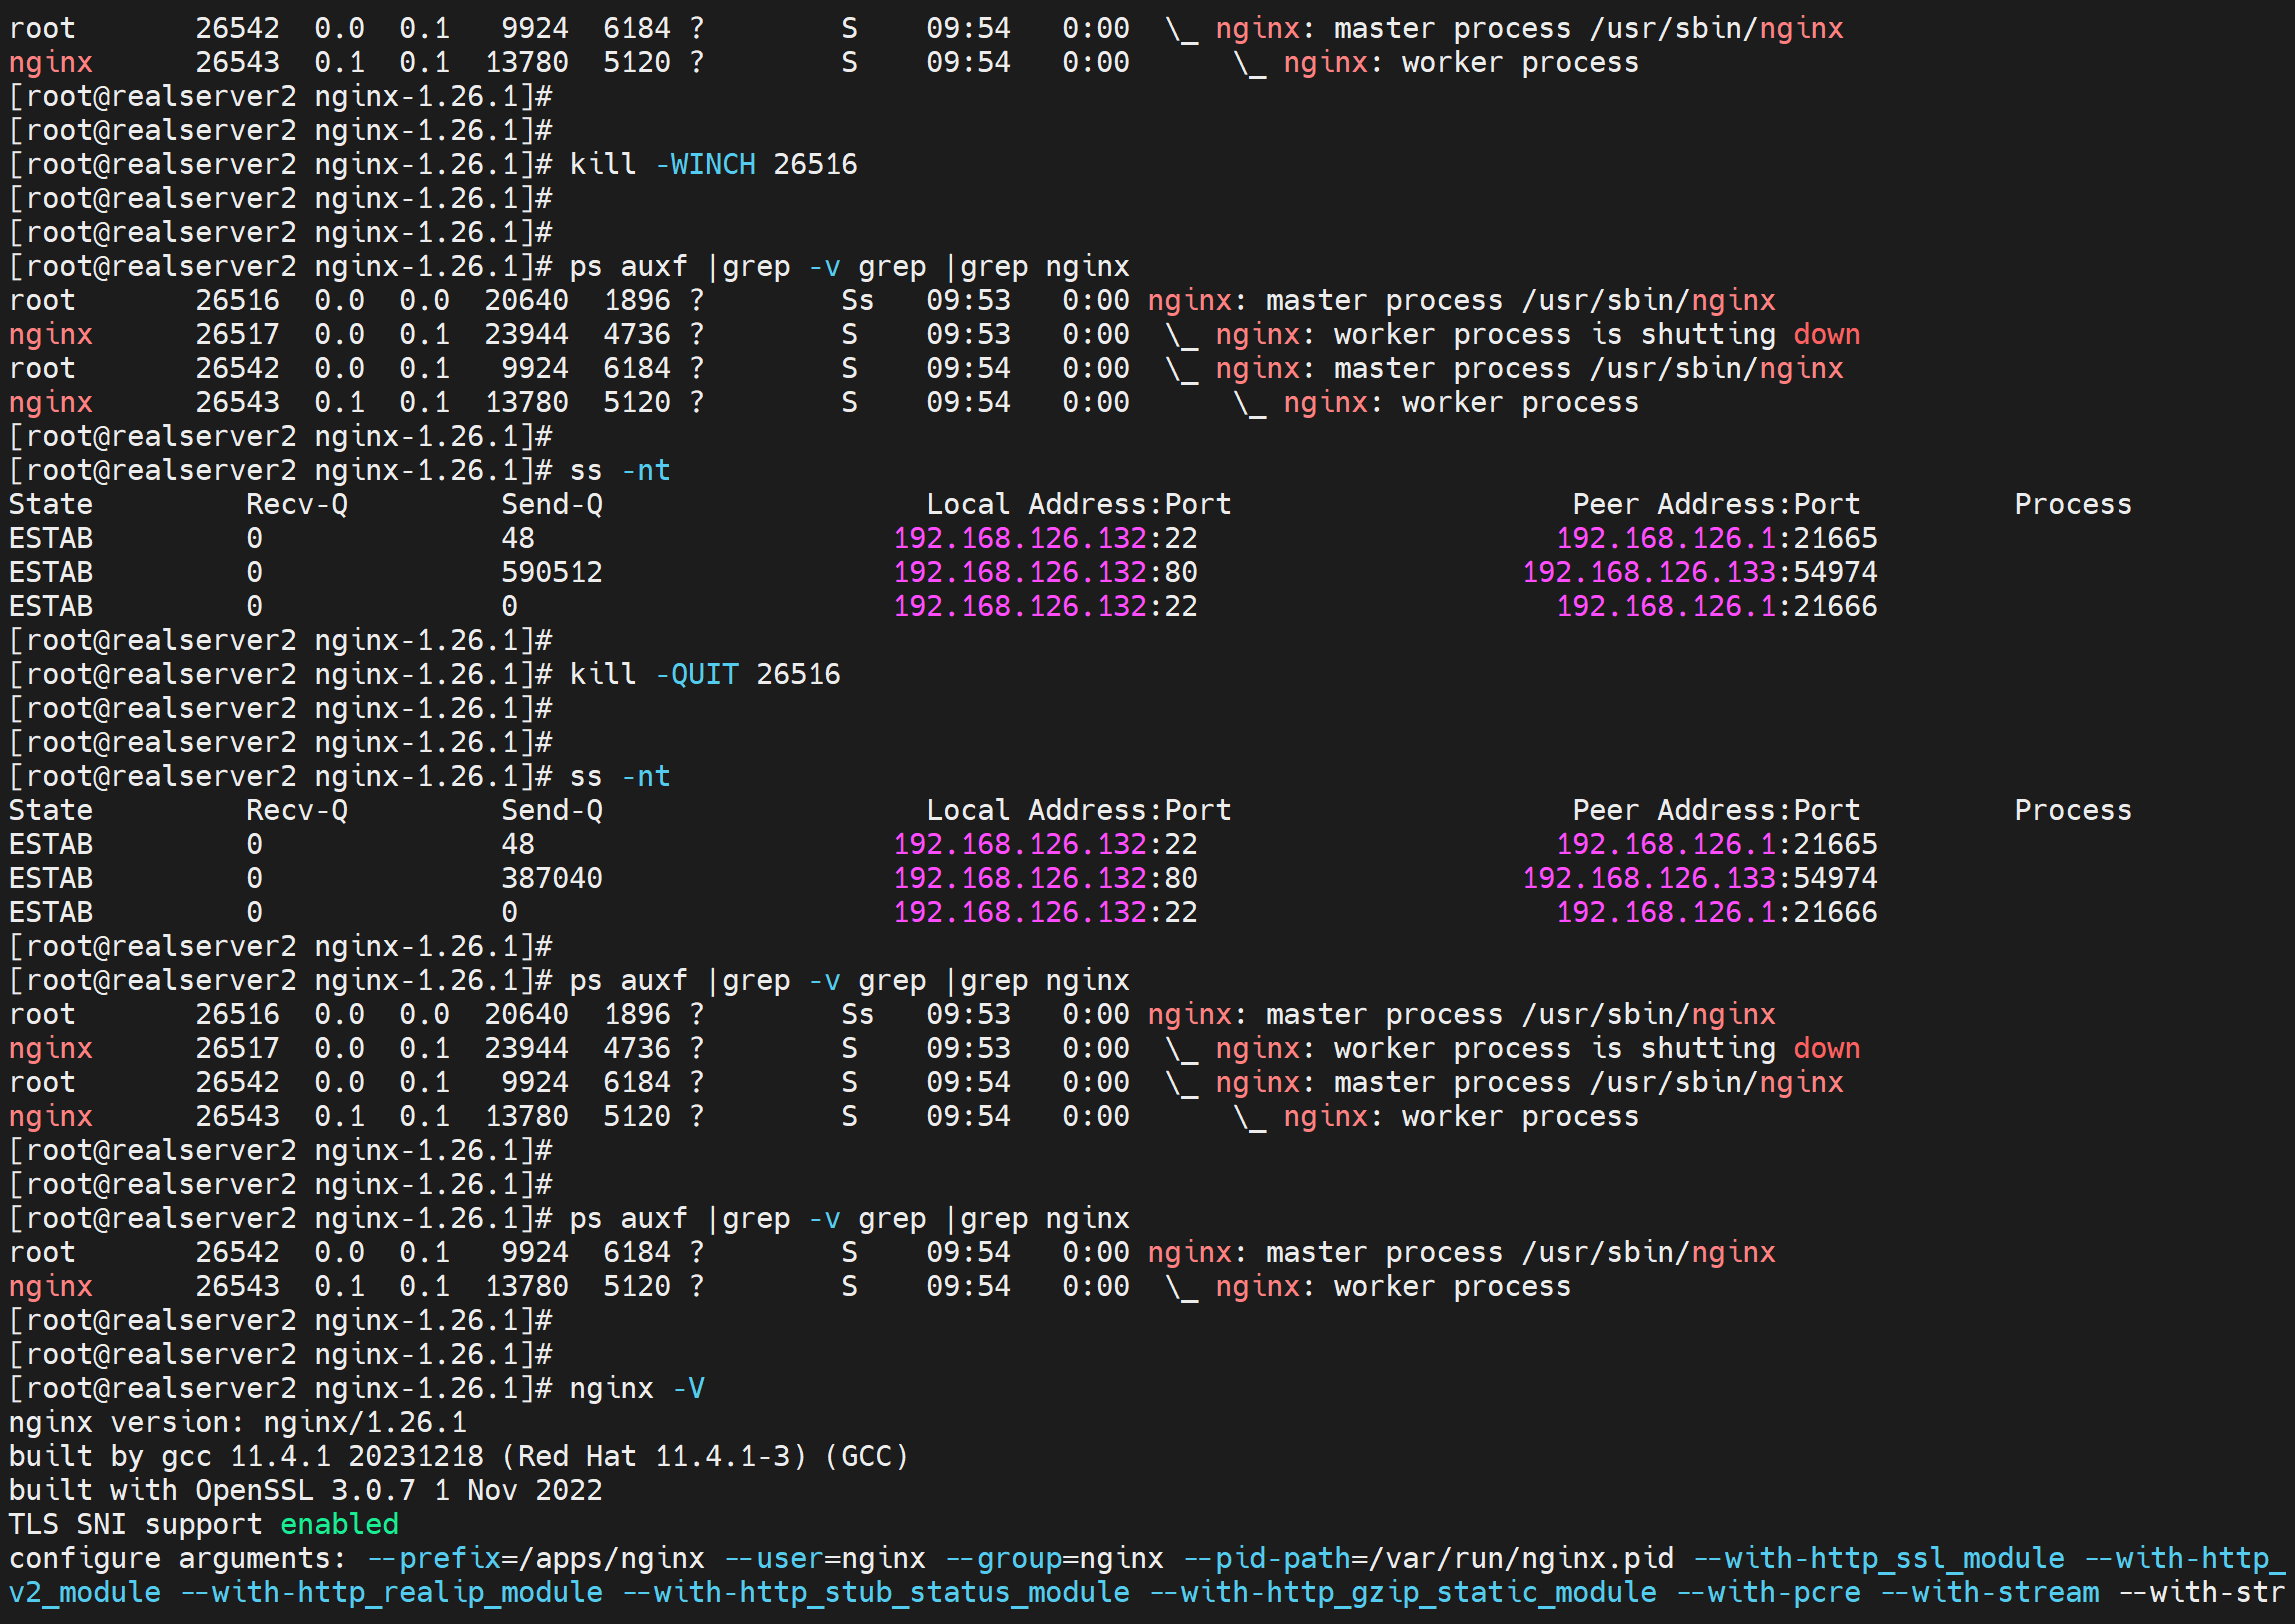Viewport: 2295px width, 1624px height.
Task: Click the --with-http_ssl_module argument
Action: [x=1879, y=1558]
